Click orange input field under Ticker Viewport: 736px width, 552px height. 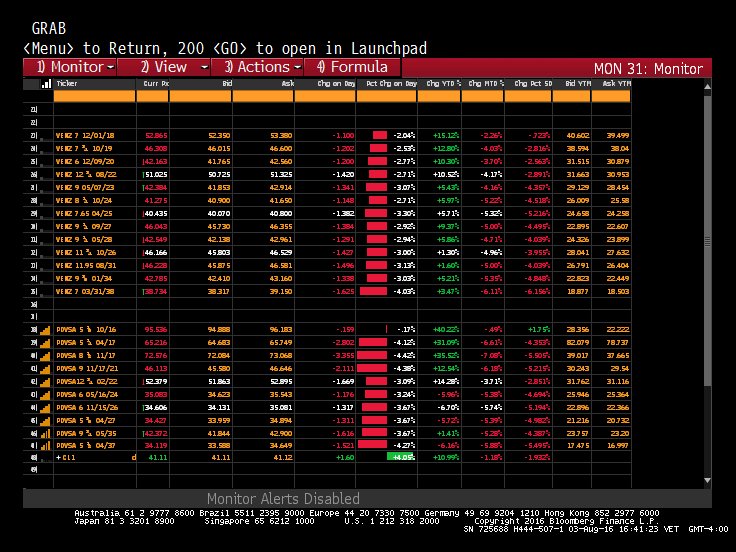pyautogui.click(x=94, y=96)
